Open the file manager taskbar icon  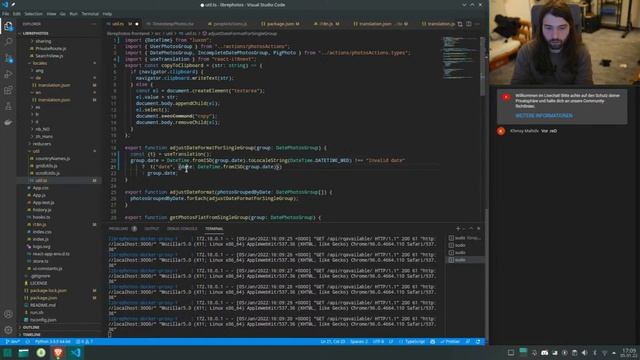tap(24, 353)
